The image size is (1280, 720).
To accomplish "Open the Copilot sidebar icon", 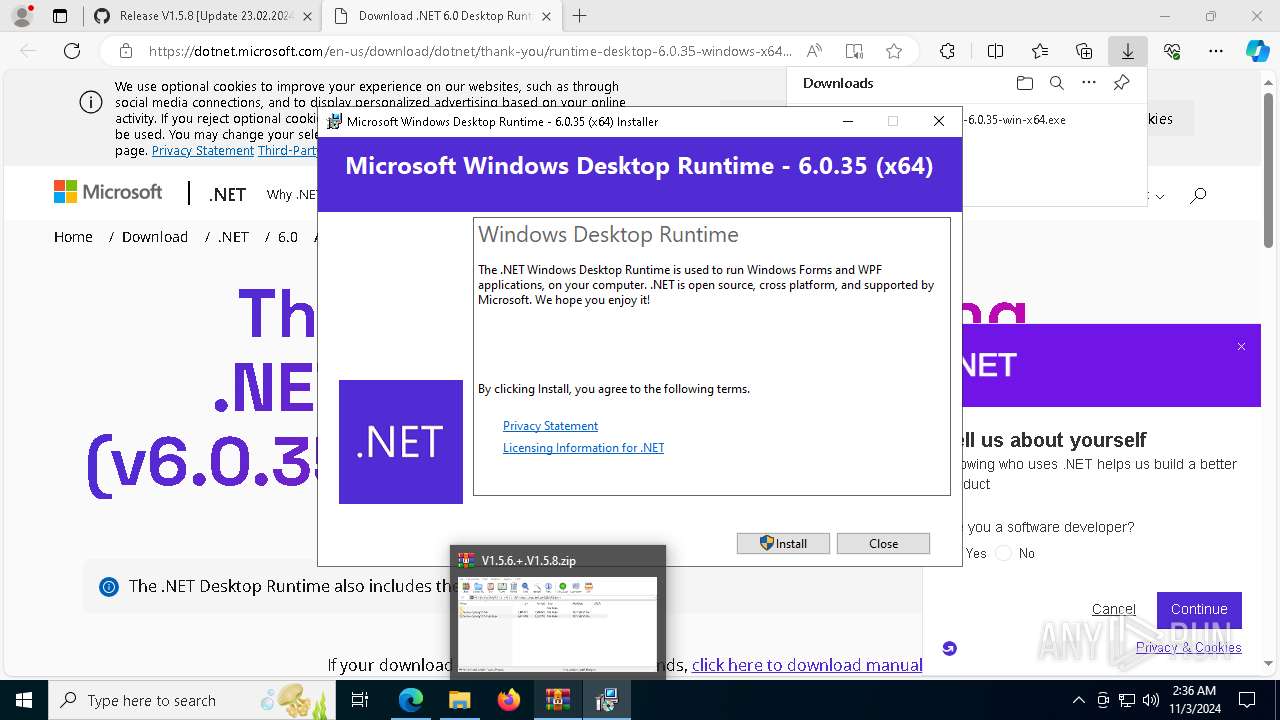I will [x=1257, y=51].
